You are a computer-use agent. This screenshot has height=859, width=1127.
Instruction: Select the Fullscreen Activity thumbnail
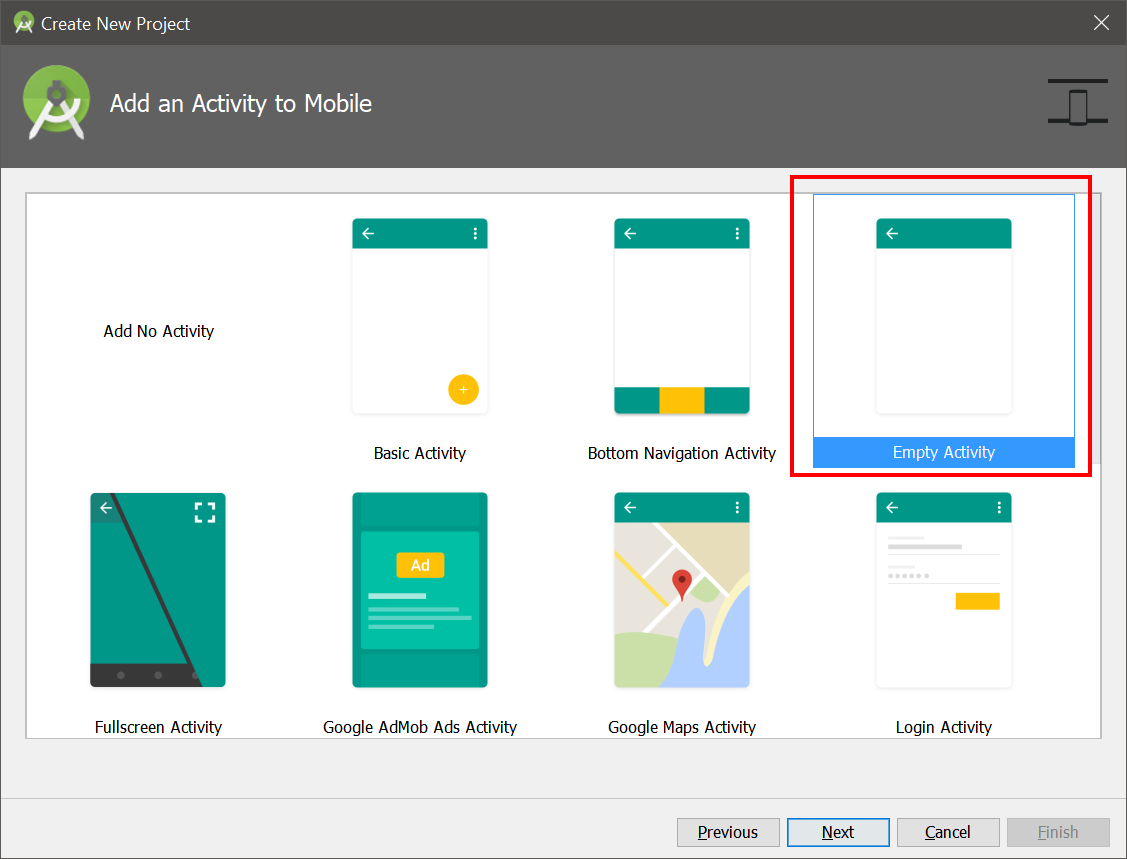coord(158,590)
